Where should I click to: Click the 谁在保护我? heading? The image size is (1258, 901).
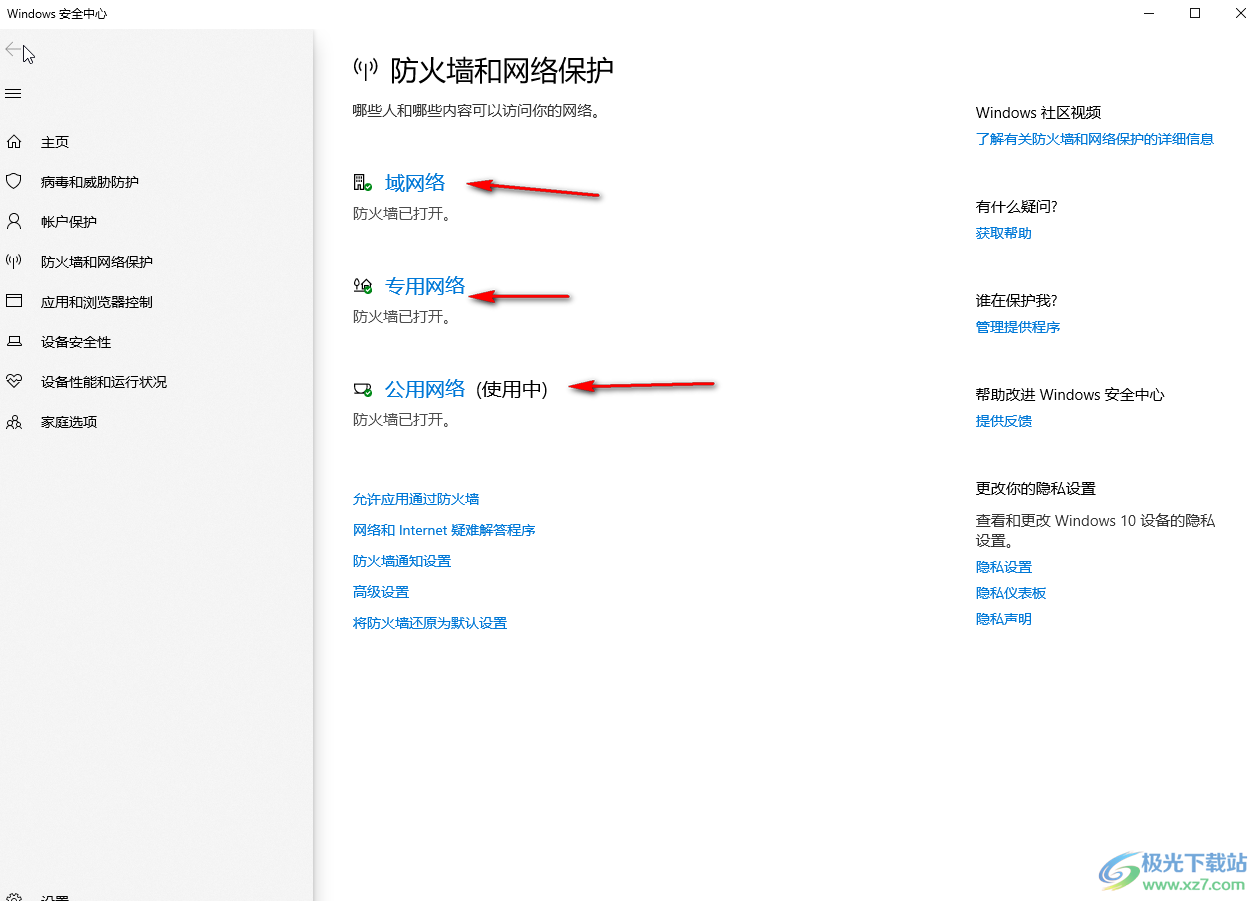click(x=1017, y=301)
